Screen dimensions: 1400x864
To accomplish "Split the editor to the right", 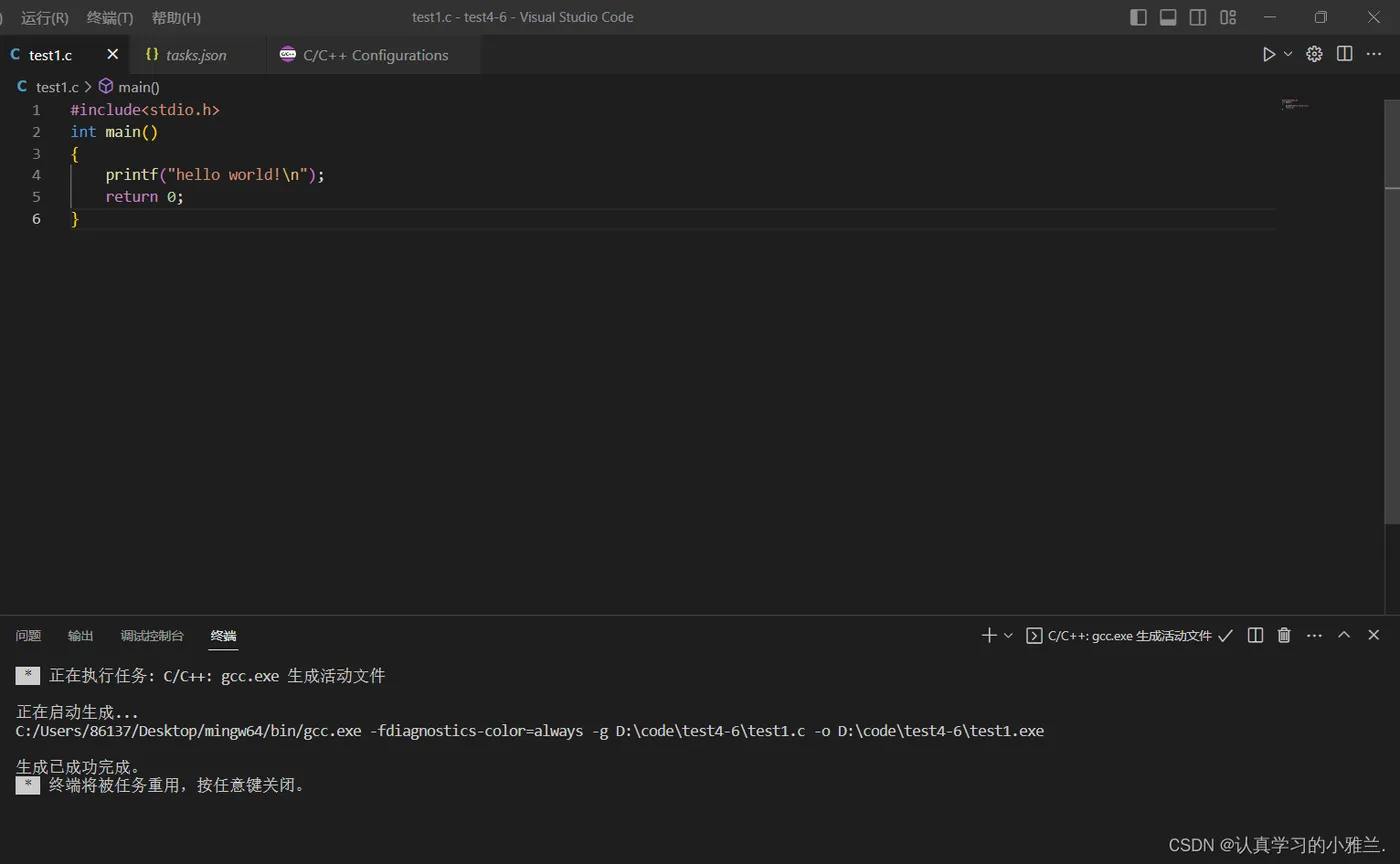I will tap(1344, 54).
